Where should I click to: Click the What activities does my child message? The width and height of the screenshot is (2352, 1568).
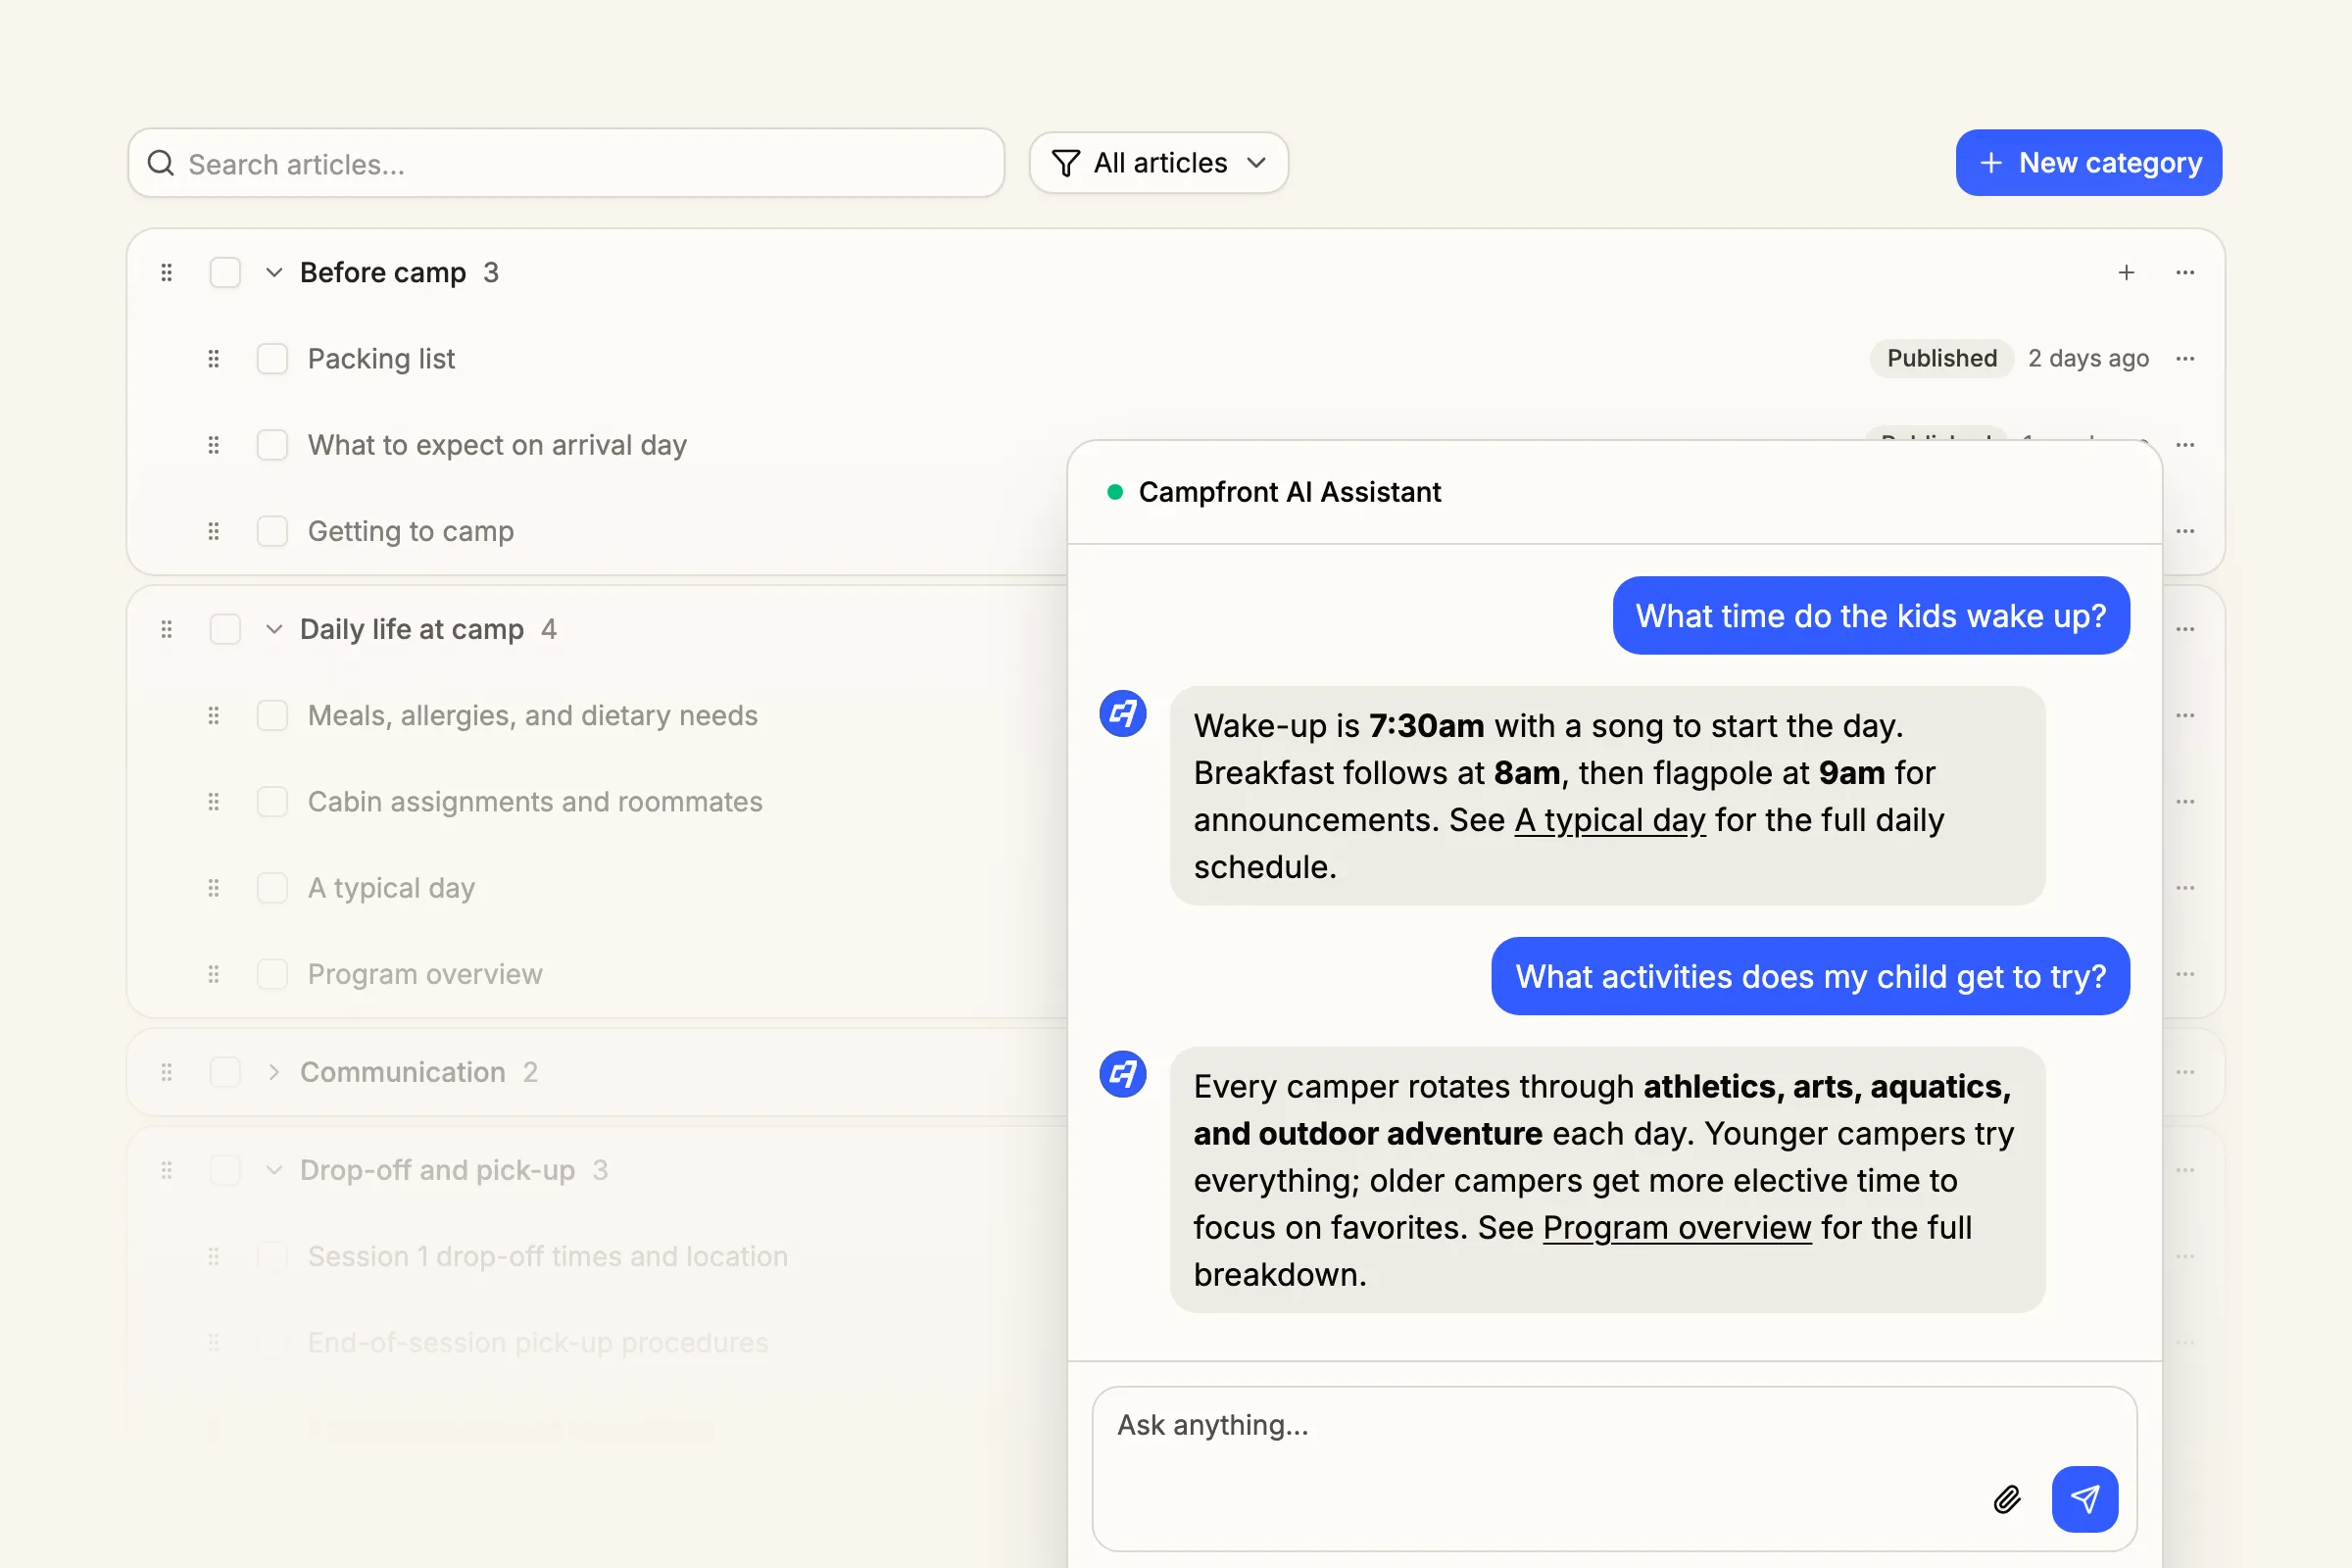1811,977
